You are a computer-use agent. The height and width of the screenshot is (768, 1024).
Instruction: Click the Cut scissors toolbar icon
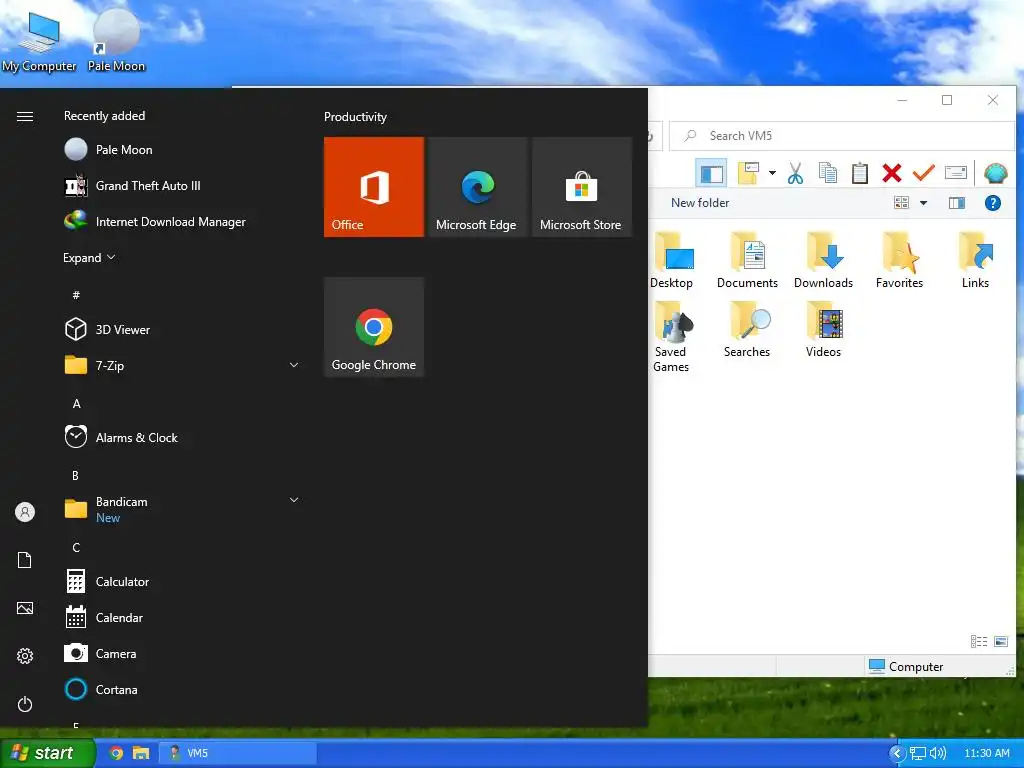tap(795, 173)
